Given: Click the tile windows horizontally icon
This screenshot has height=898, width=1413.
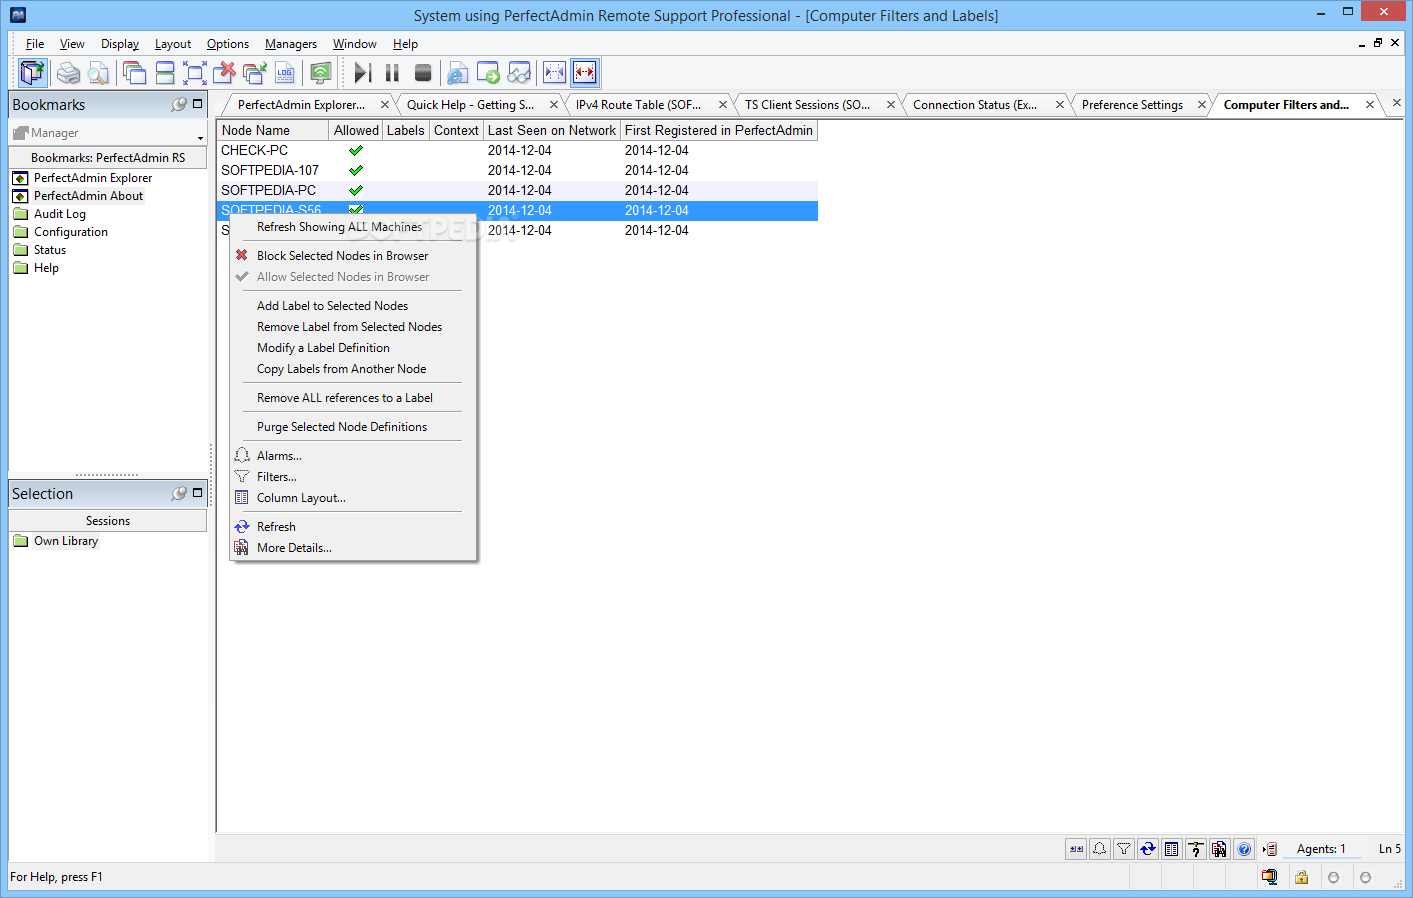Looking at the screenshot, I should click(165, 73).
